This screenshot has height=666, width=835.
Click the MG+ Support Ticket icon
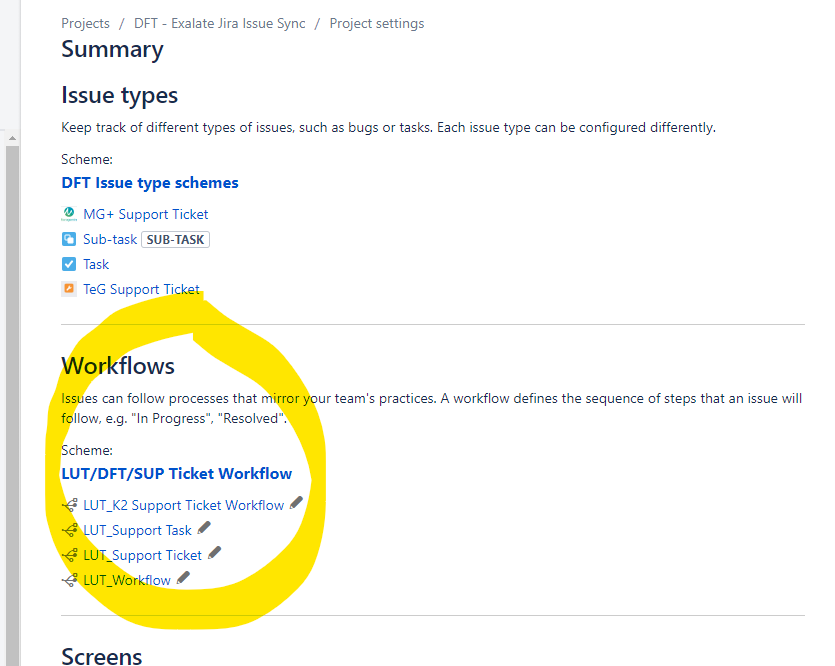(x=69, y=214)
